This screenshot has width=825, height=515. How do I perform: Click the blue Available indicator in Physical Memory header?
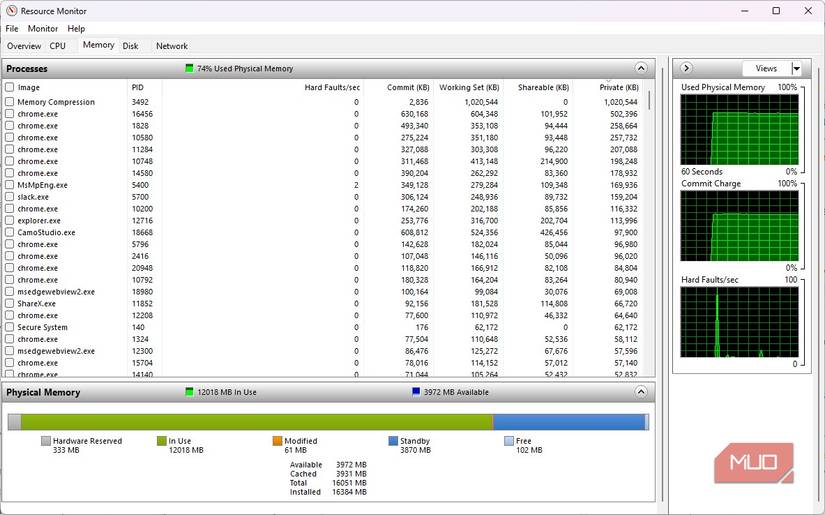coord(416,392)
